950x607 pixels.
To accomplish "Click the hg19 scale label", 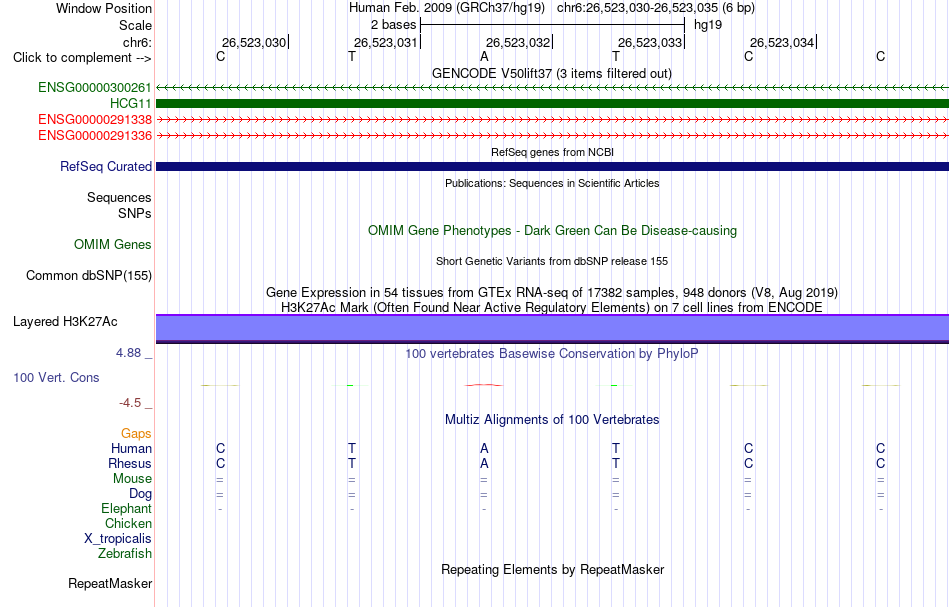I will [708, 25].
